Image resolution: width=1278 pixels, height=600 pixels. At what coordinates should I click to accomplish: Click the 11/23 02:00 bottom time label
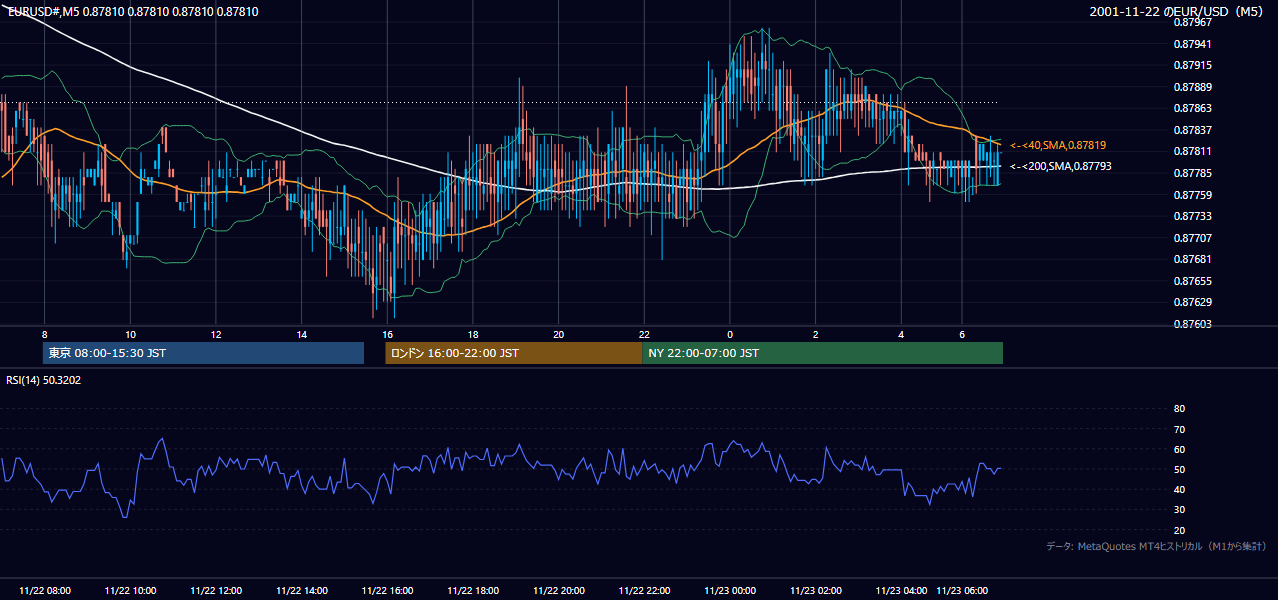click(816, 590)
